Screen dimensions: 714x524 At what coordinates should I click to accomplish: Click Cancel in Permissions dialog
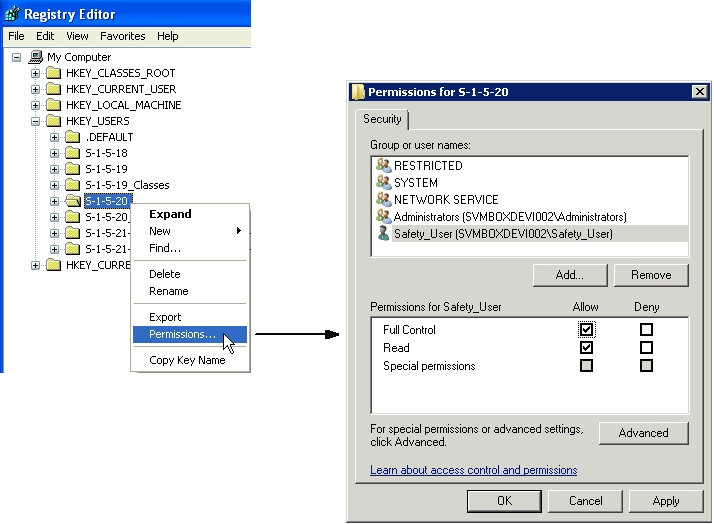585,501
